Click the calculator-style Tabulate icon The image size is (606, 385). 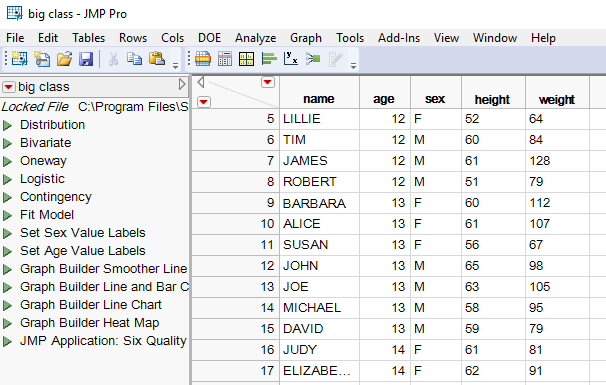[x=225, y=59]
